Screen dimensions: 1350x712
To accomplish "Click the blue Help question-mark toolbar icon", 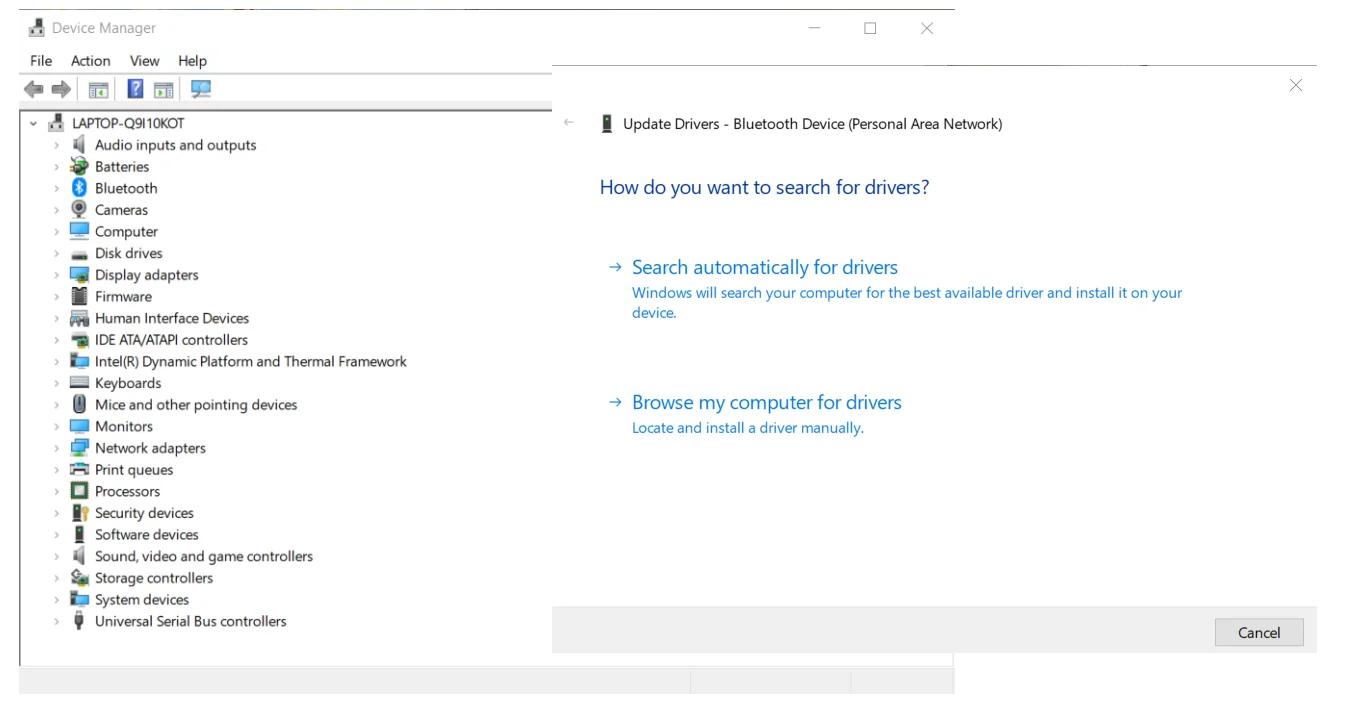I will tap(135, 89).
